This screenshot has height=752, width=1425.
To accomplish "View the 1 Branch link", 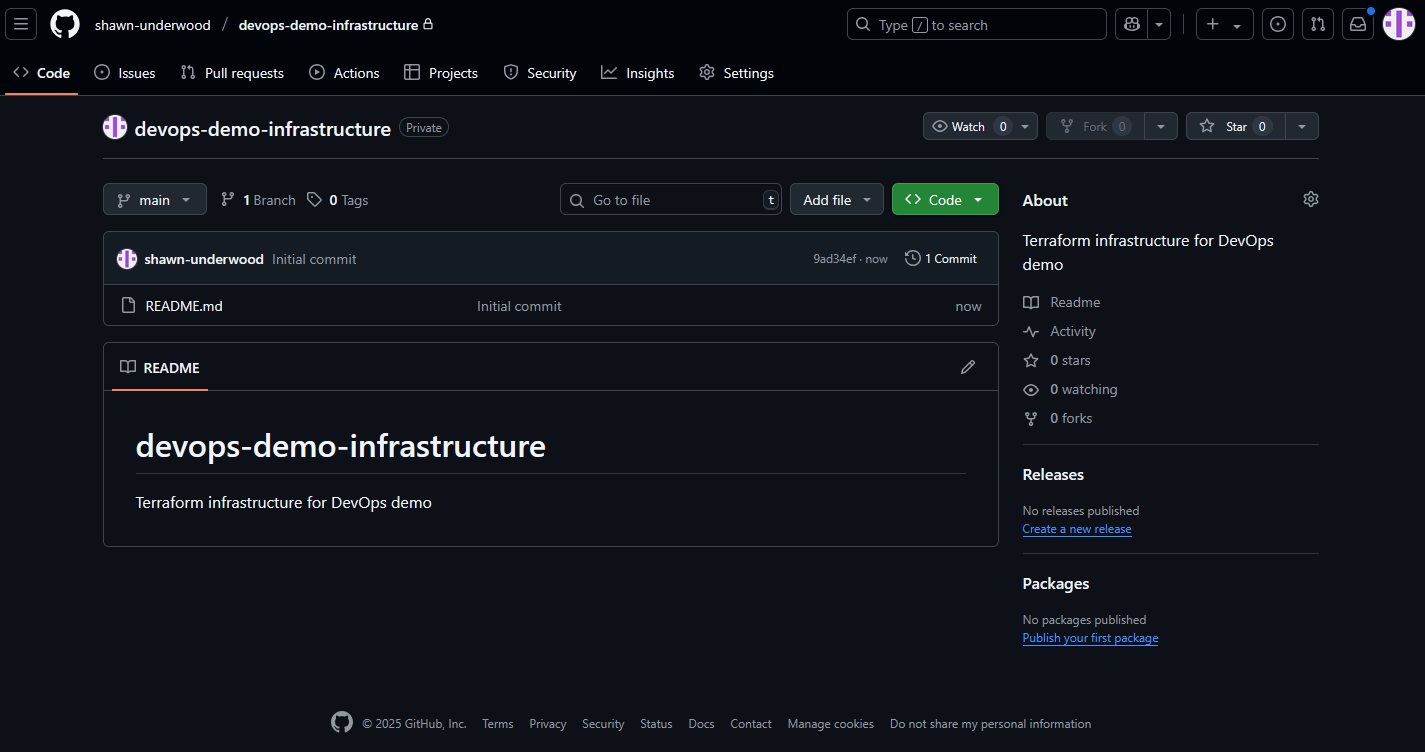I will [x=258, y=200].
